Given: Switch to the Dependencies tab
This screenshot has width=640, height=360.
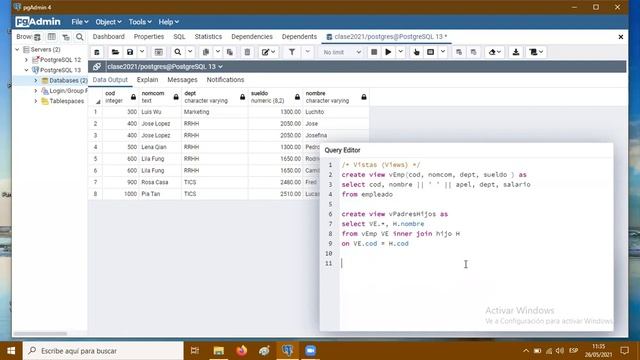Looking at the screenshot, I should point(252,37).
